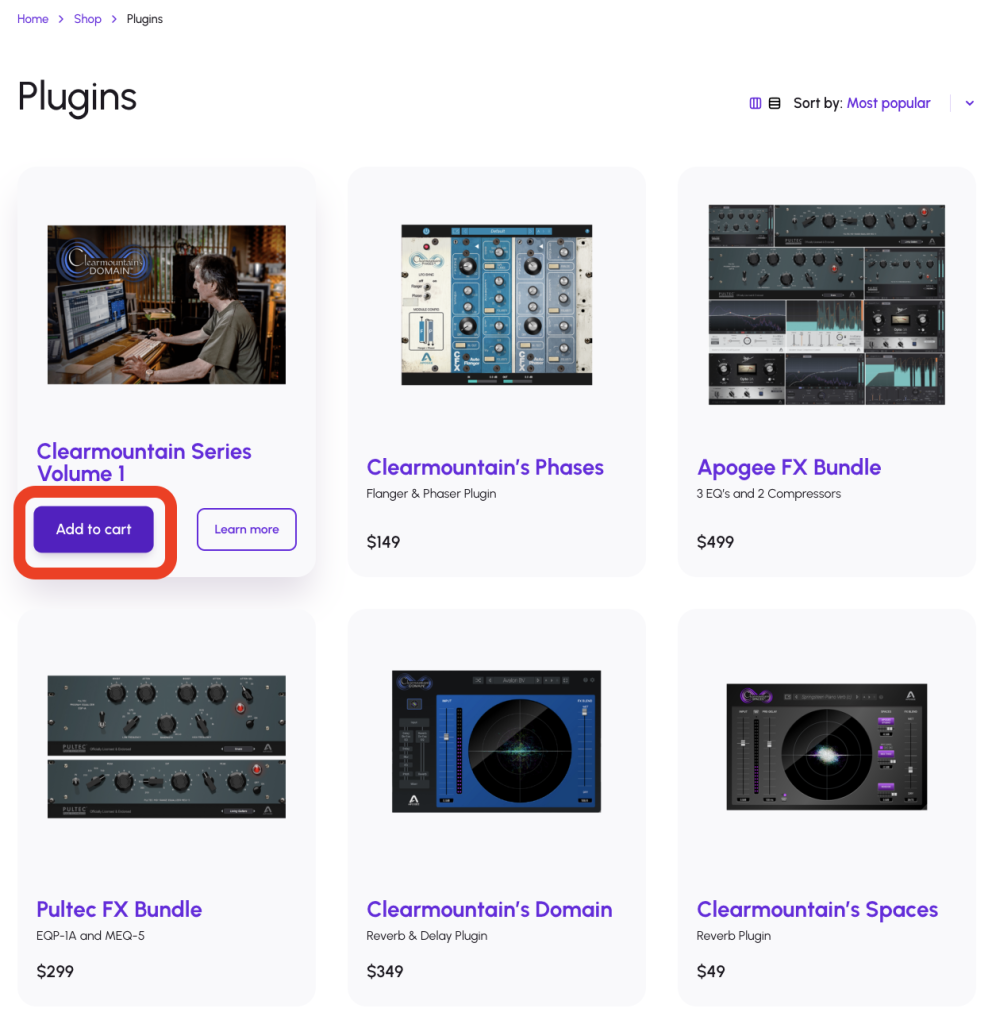Click the Clearmountain's Spaces title

click(817, 909)
